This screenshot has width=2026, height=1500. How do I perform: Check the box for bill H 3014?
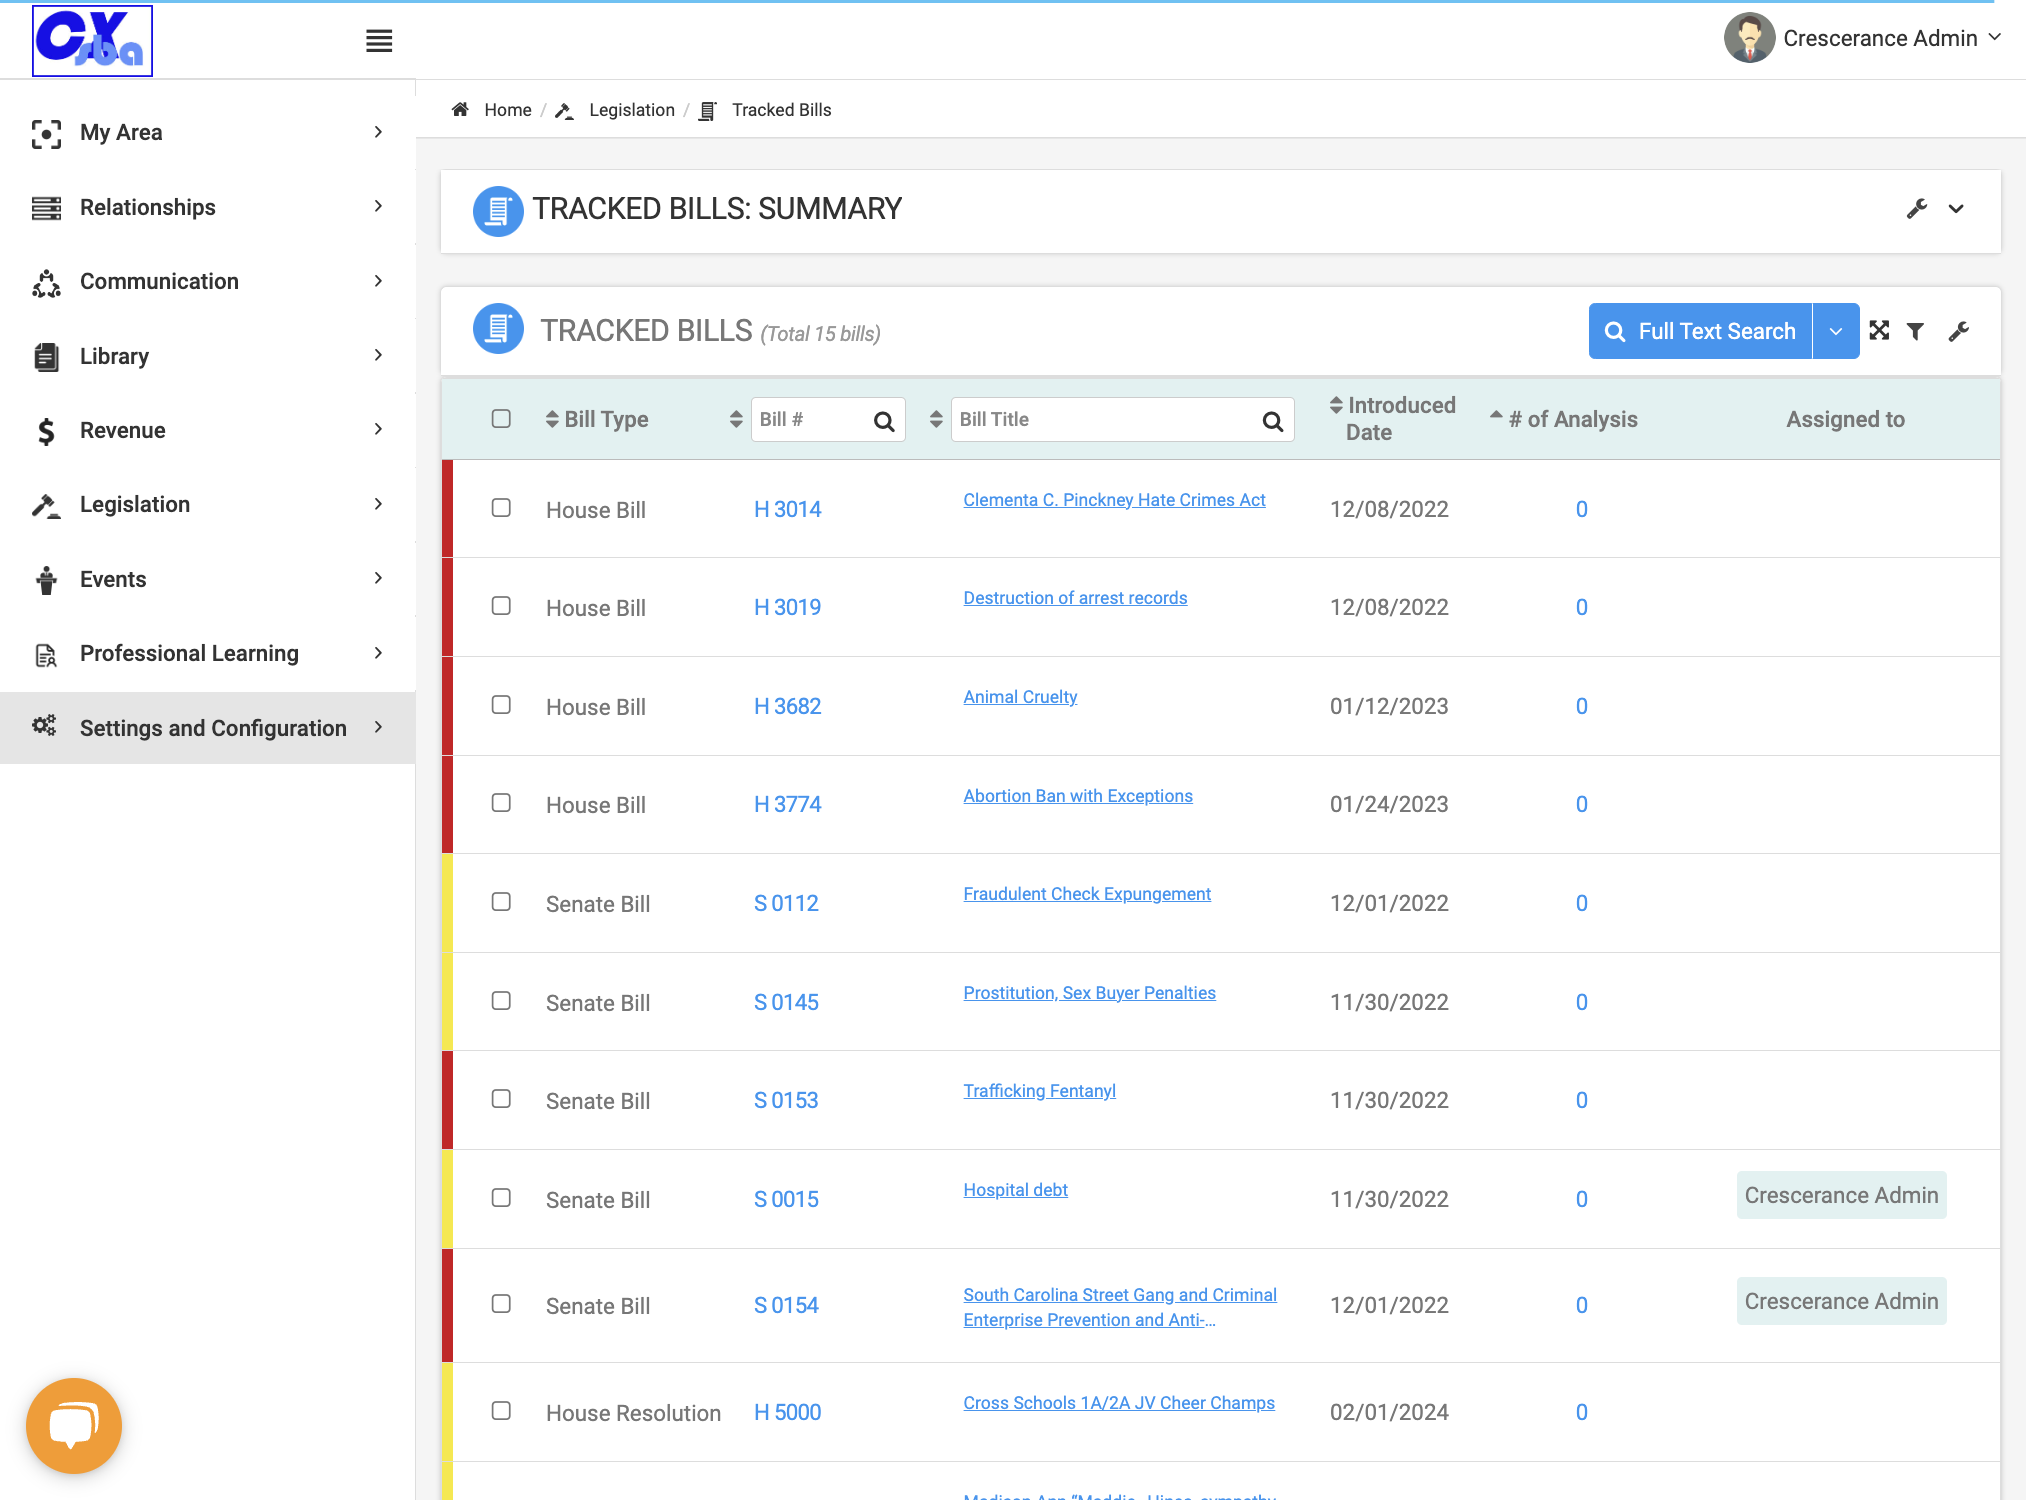501,508
